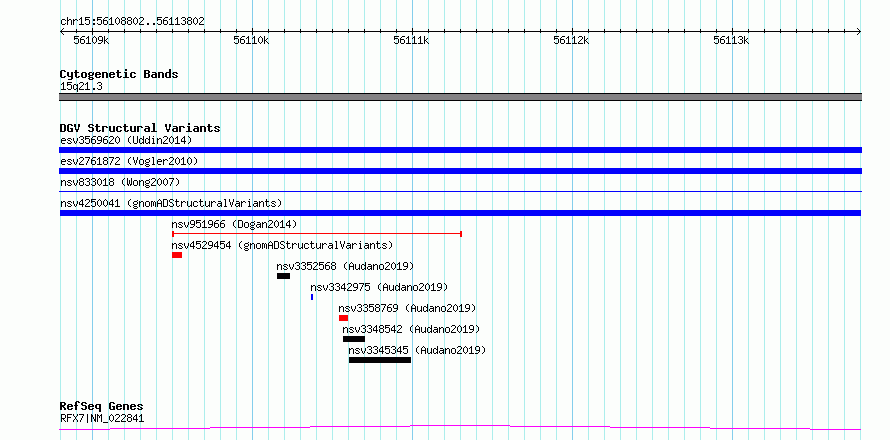The width and height of the screenshot is (890, 440).
Task: Click the black nsv3352568 variant block
Action: [x=283, y=276]
